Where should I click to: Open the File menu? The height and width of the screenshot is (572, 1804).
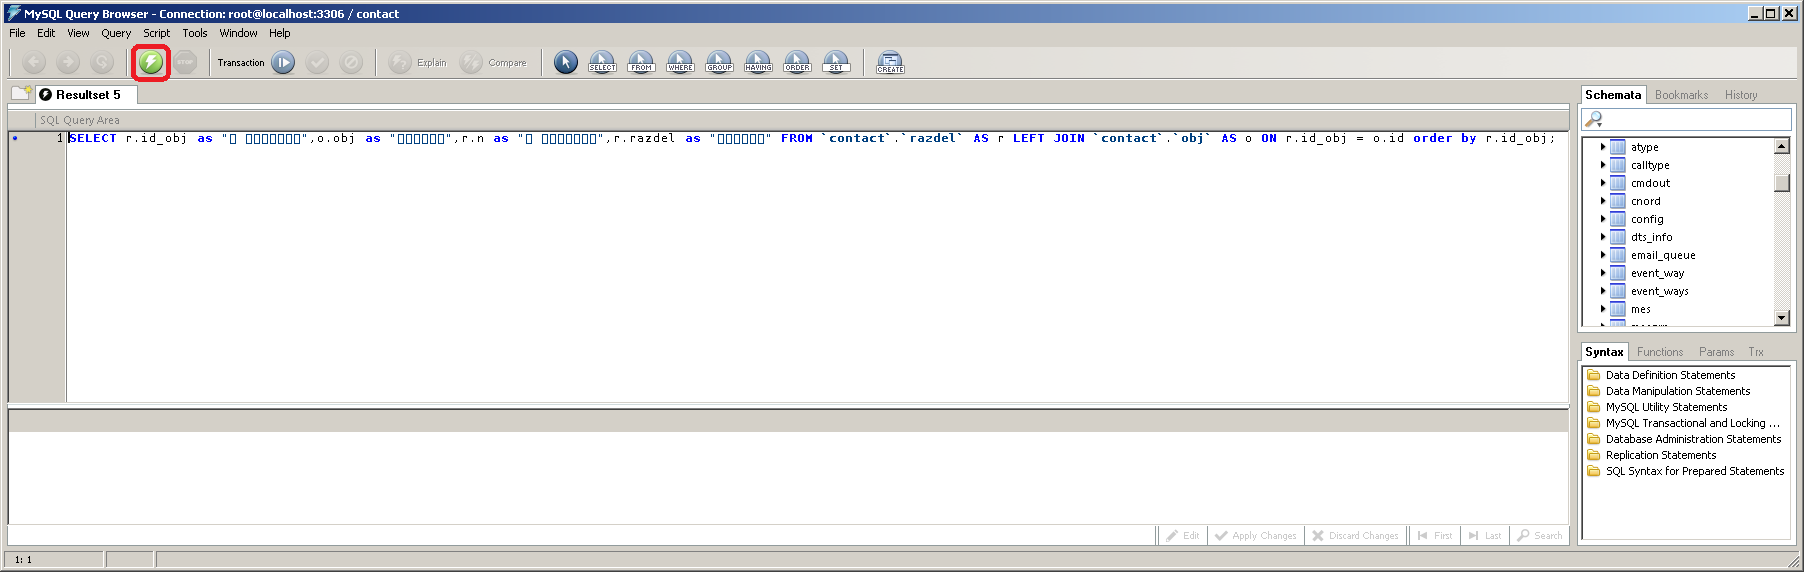pyautogui.click(x=17, y=33)
